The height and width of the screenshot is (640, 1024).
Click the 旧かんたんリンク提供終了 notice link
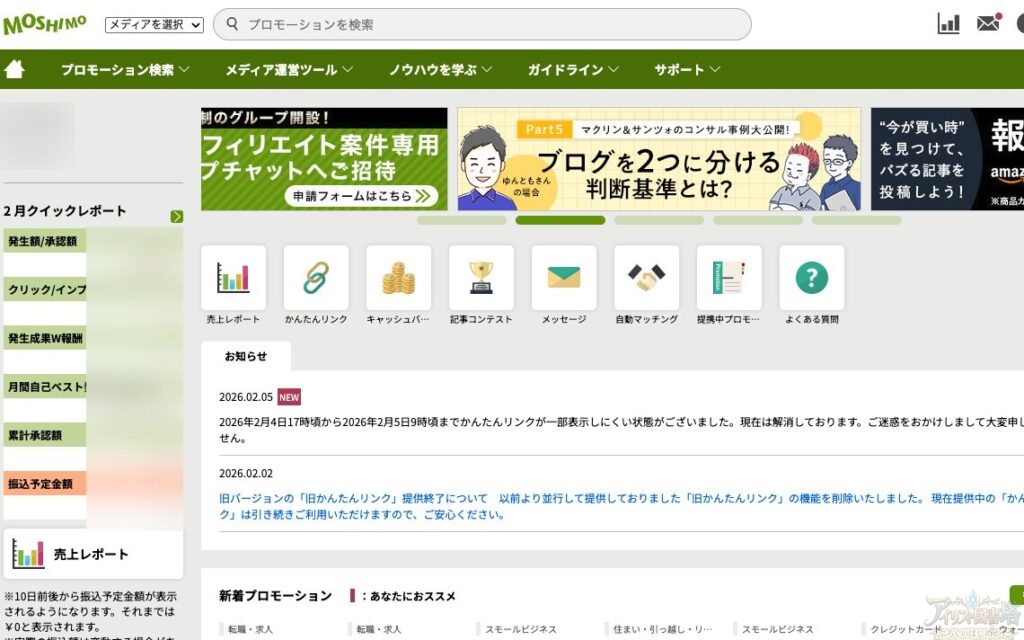click(352, 498)
